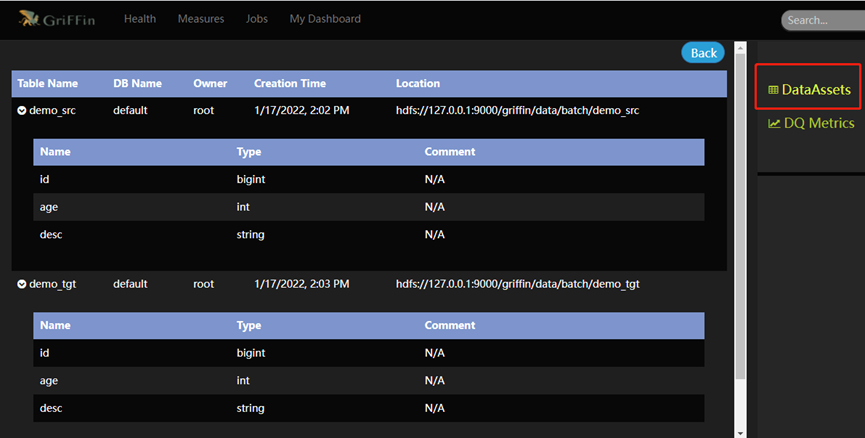Click the Name header in demo_tgt
The image size is (865, 438).
(x=55, y=325)
